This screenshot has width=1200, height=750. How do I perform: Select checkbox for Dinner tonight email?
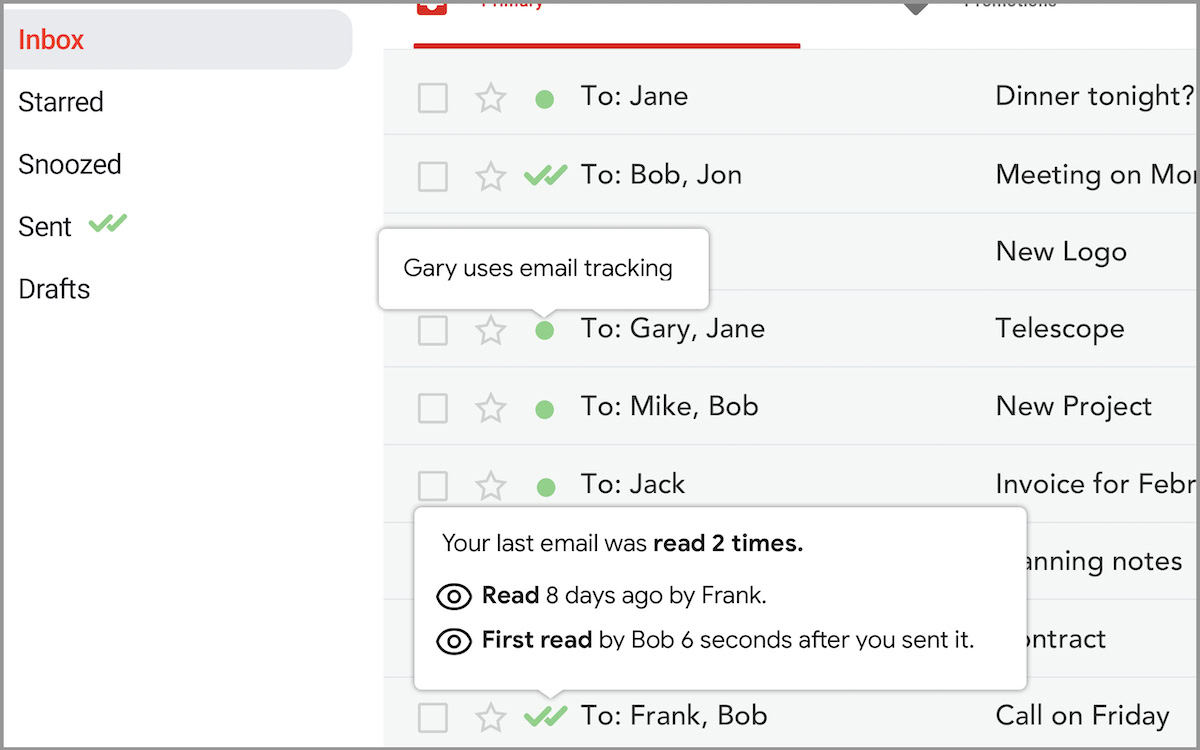click(x=433, y=98)
